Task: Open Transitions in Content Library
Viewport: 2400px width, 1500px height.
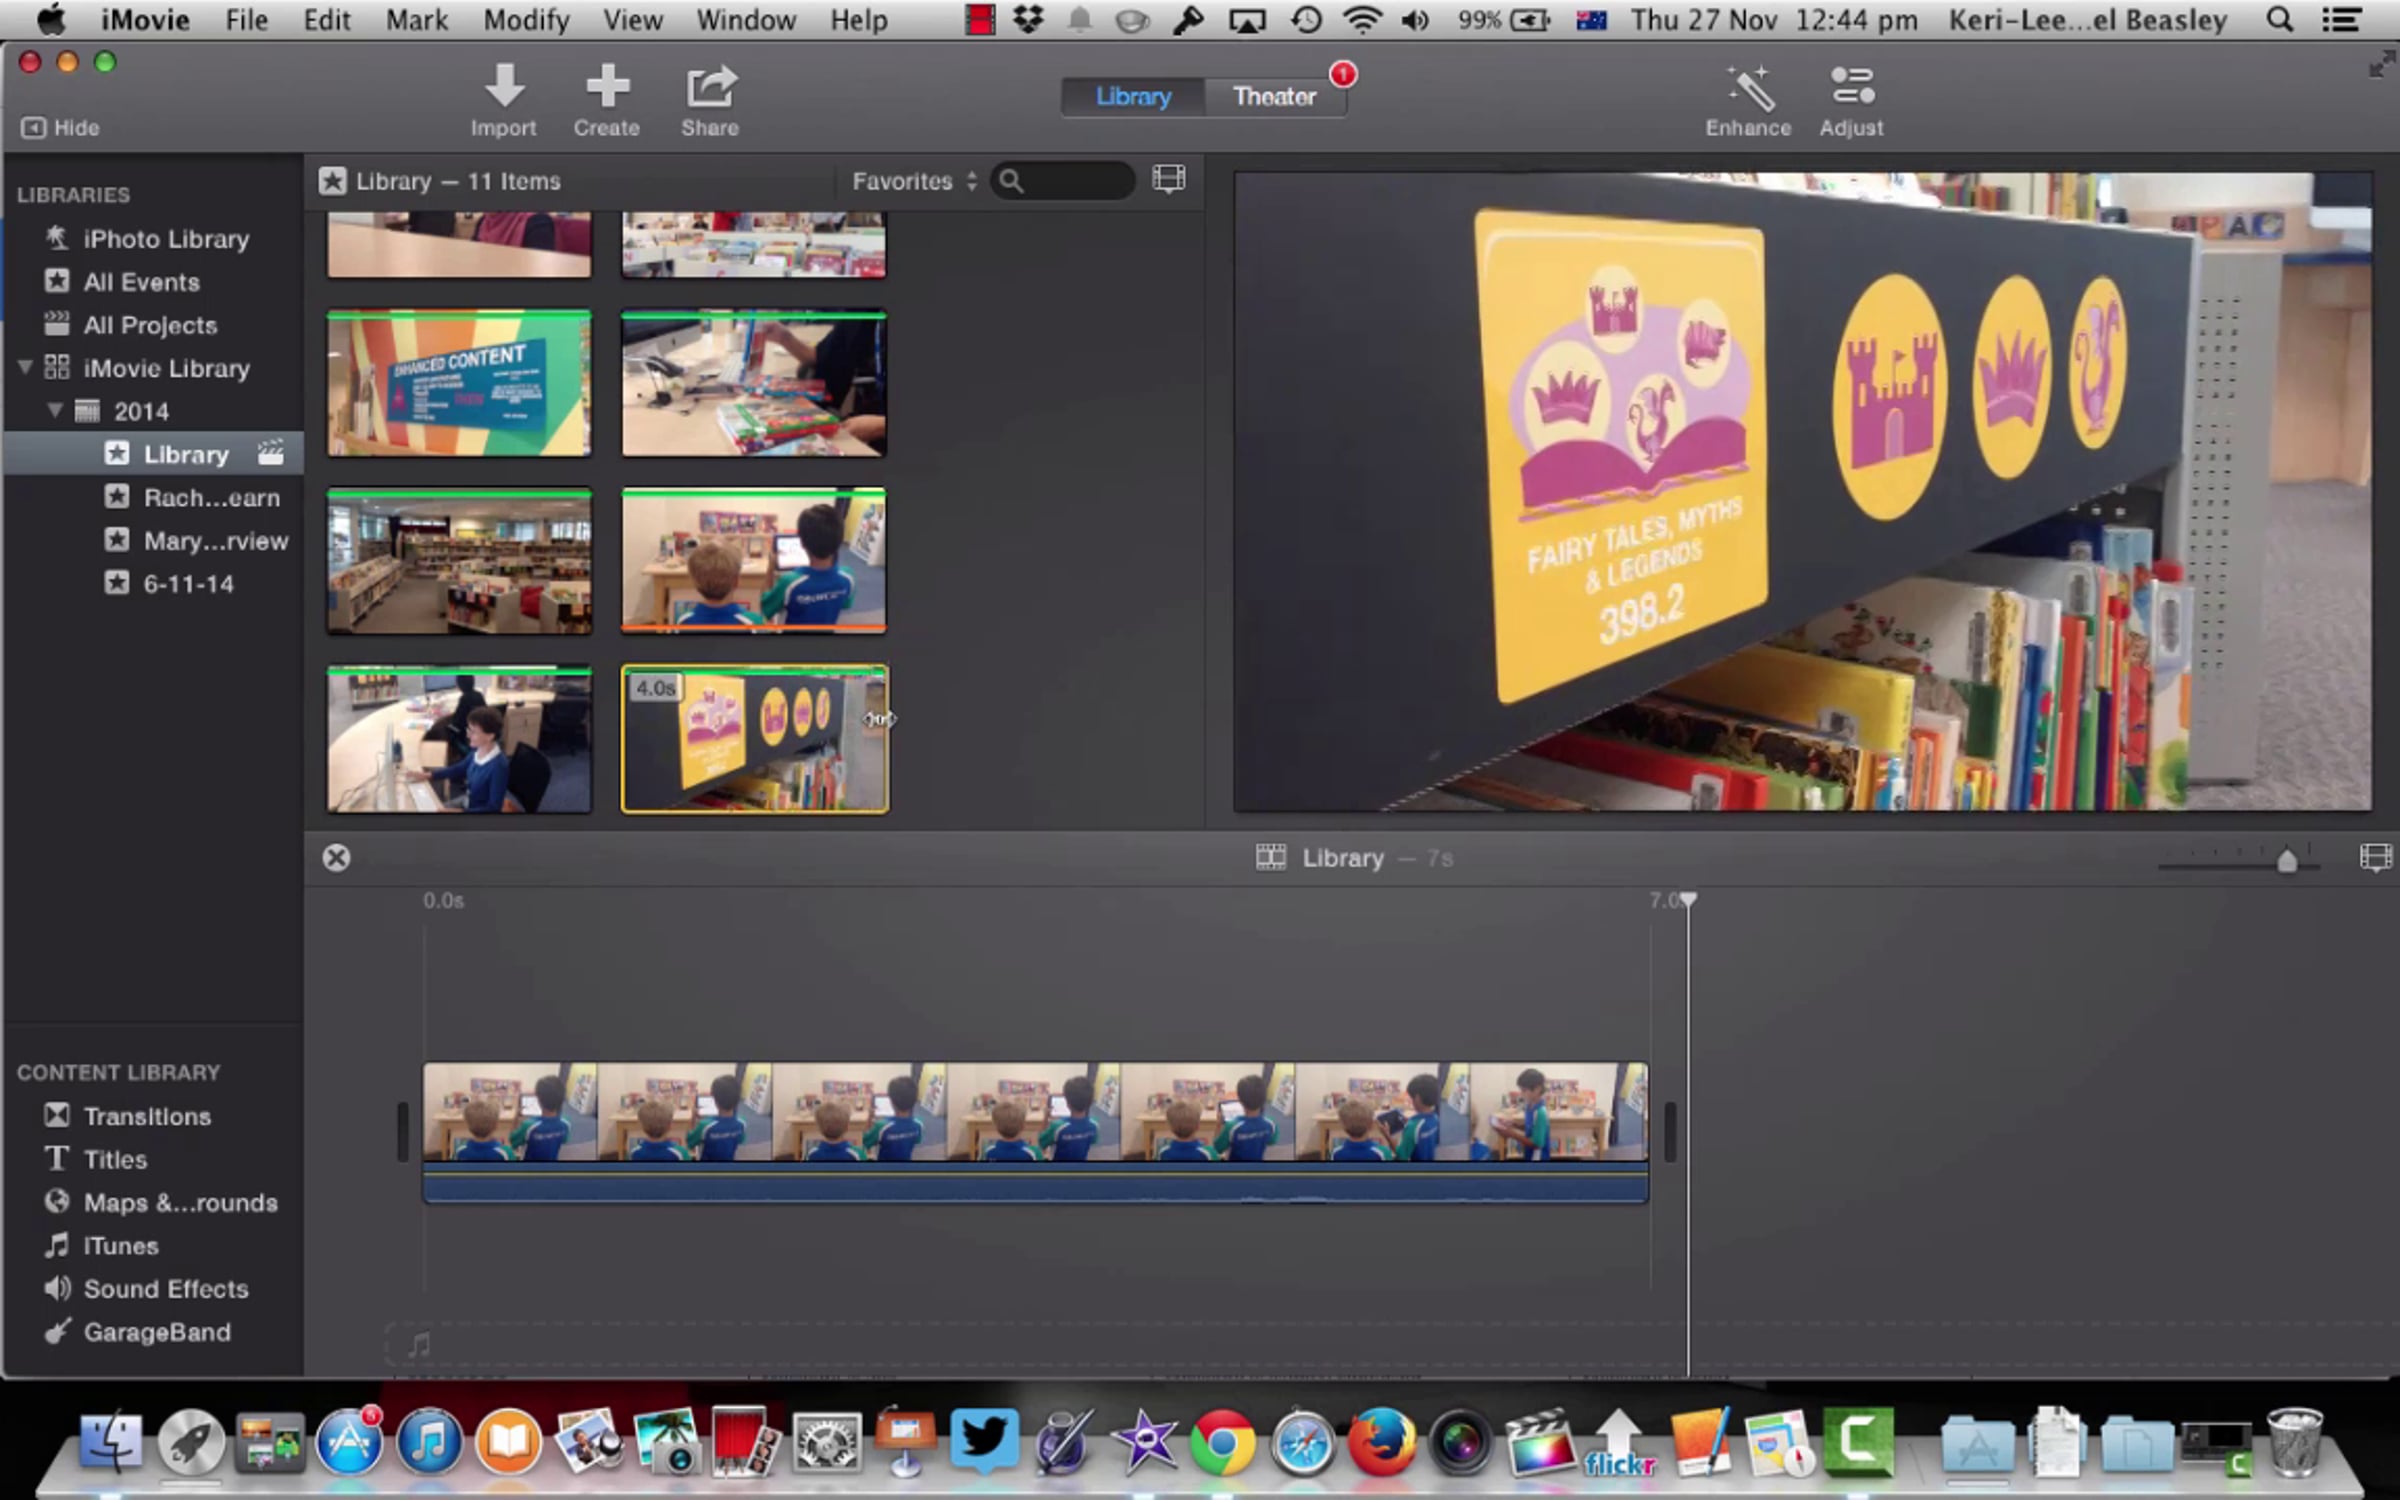Action: 147,1116
